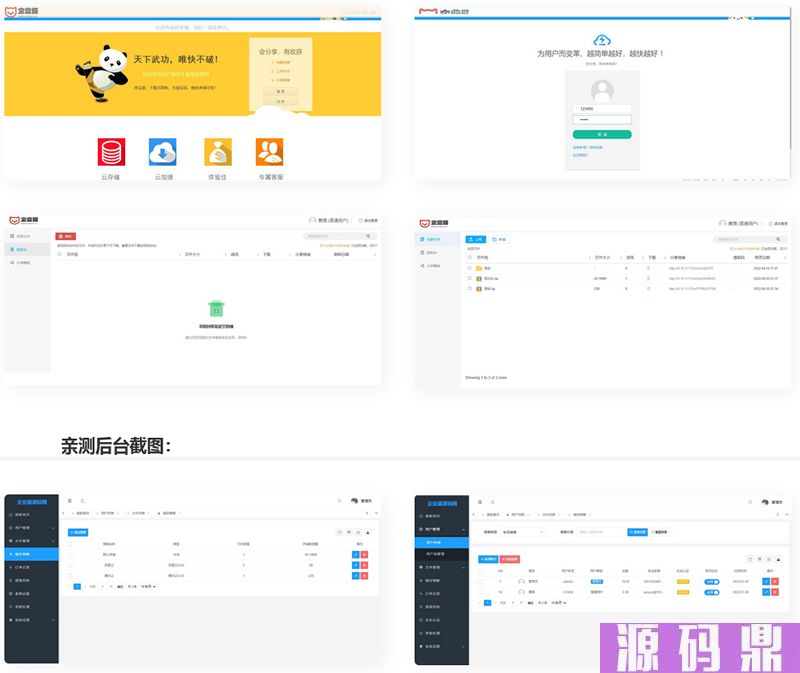This screenshot has width=800, height=673.
Task: Click the blue upload button on file list page
Action: pos(476,239)
